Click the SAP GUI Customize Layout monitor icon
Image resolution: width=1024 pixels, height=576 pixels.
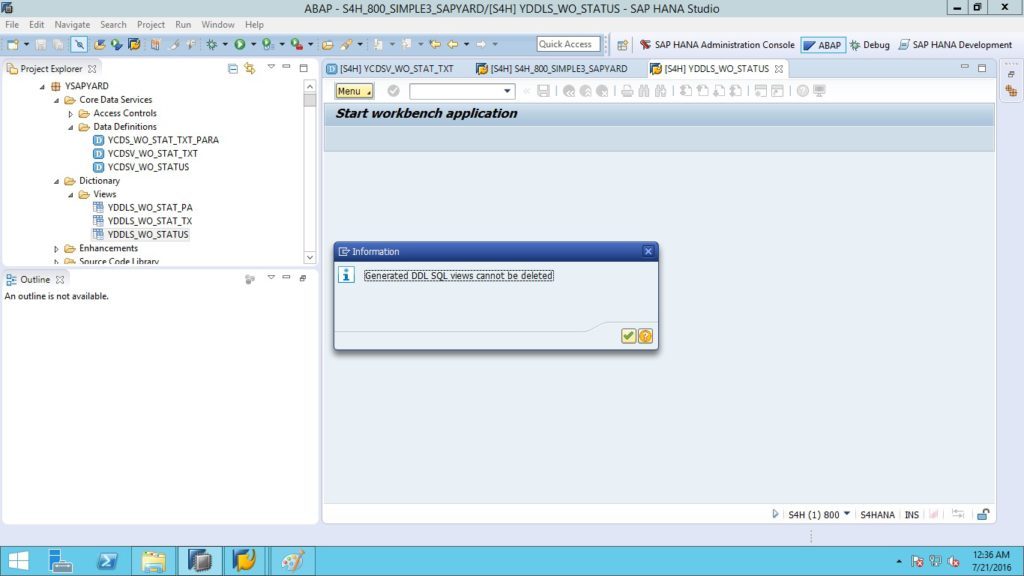tap(820, 91)
